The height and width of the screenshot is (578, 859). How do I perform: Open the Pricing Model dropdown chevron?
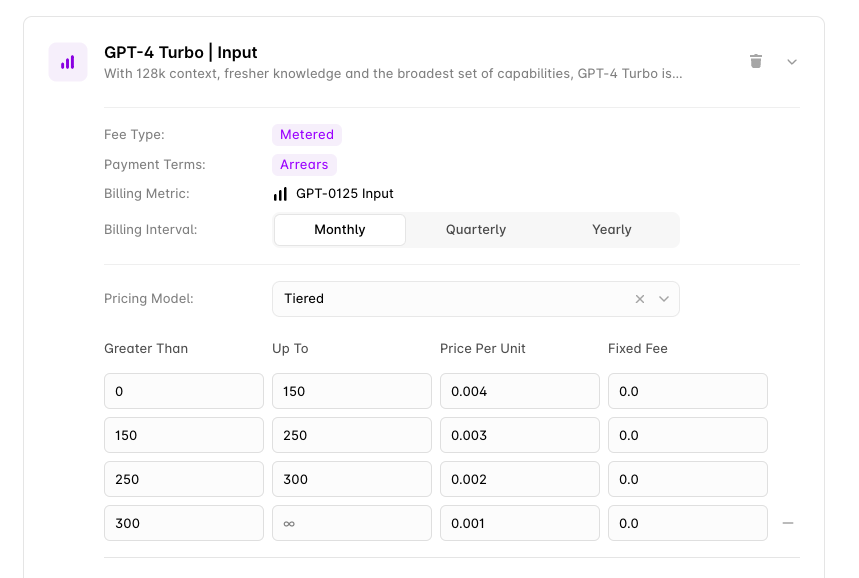(663, 298)
